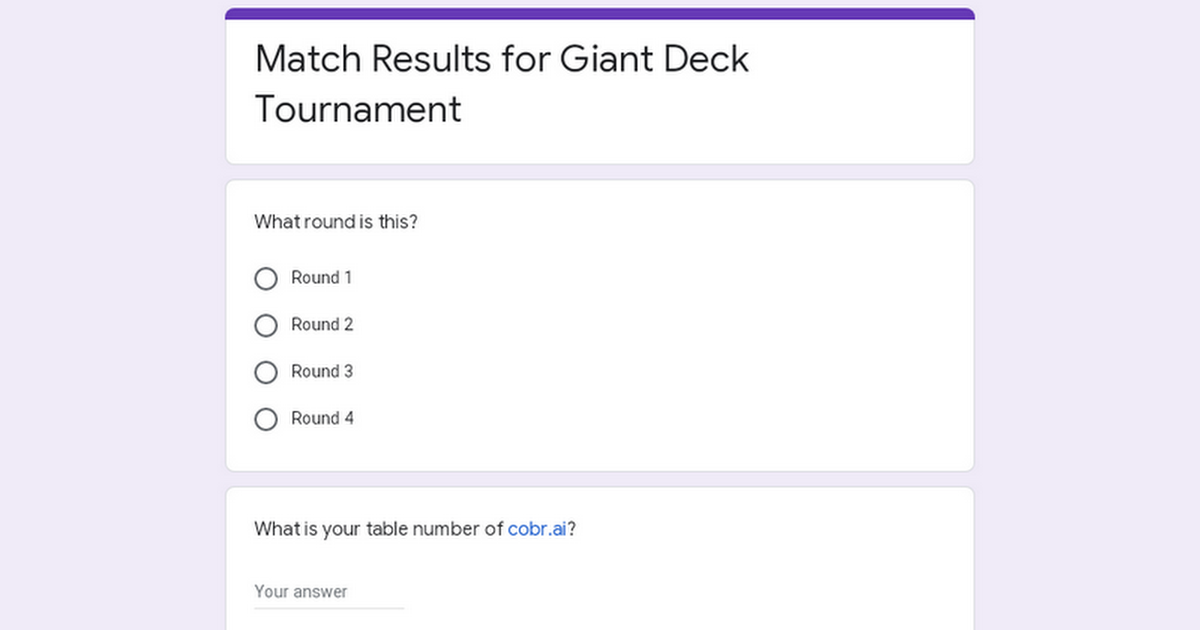The width and height of the screenshot is (1200, 630).
Task: Focus the "Your answer" text field
Action: pos(329,592)
